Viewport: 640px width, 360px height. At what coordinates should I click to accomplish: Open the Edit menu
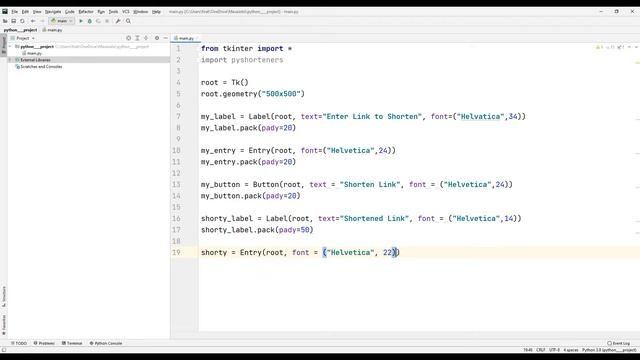click(x=25, y=12)
